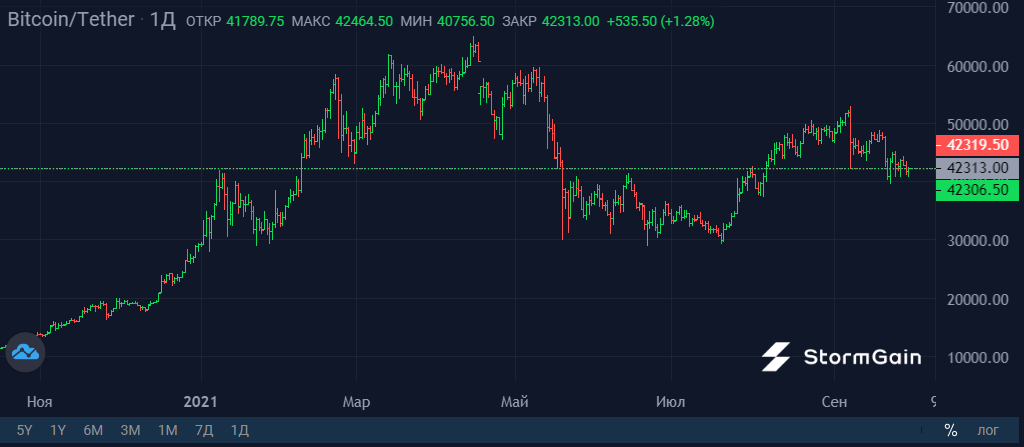
Task: Show the 3M range
Action: click(x=131, y=430)
